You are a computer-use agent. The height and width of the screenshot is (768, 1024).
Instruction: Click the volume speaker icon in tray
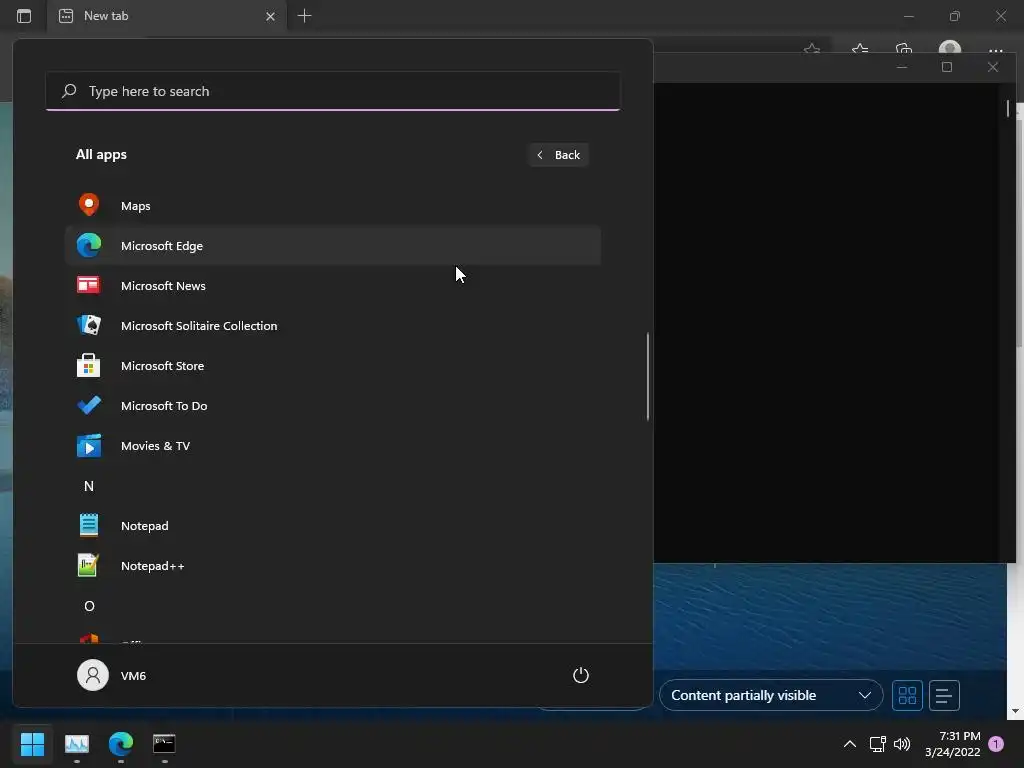tap(902, 744)
